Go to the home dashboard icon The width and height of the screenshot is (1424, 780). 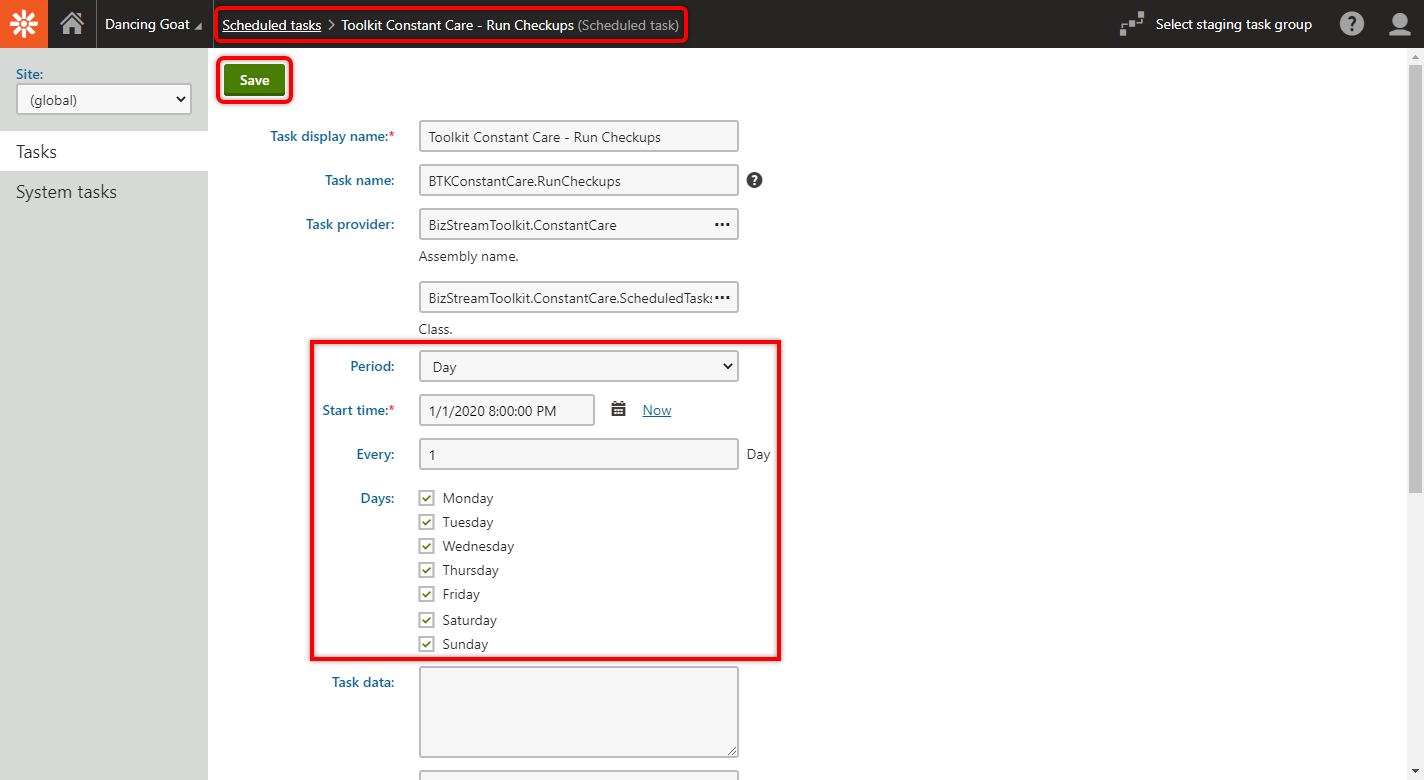point(72,24)
